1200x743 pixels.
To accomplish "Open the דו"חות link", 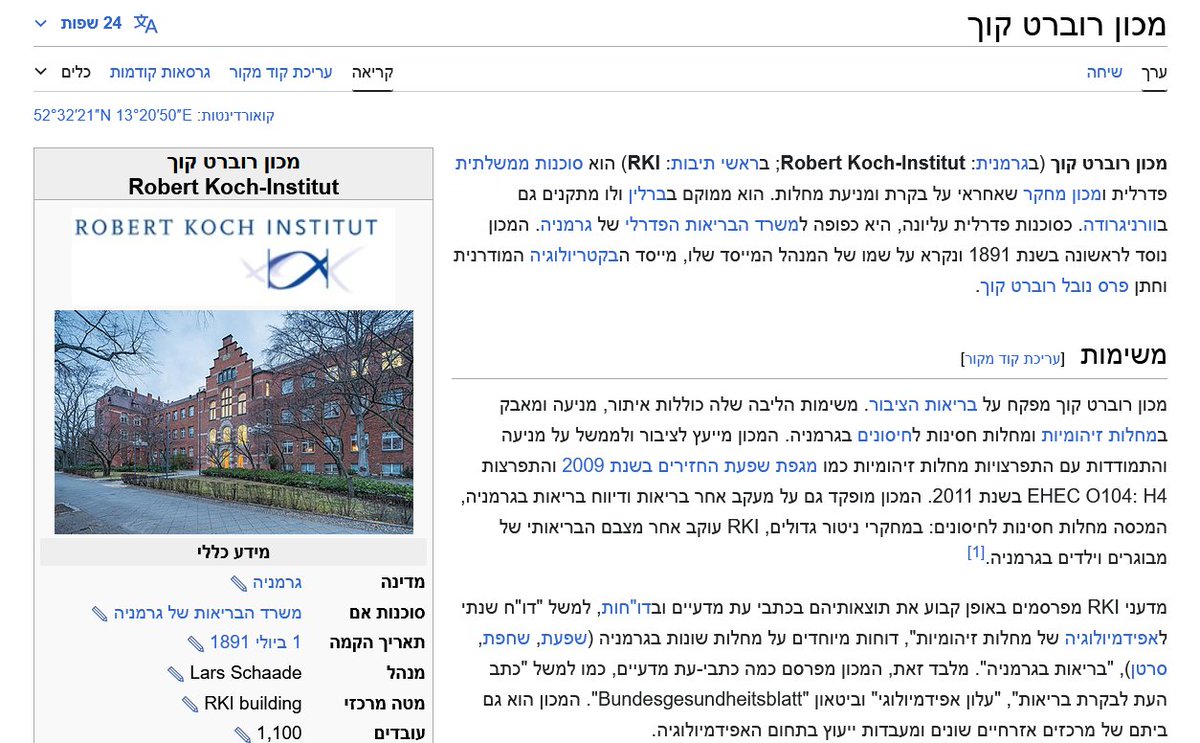I will click(626, 608).
